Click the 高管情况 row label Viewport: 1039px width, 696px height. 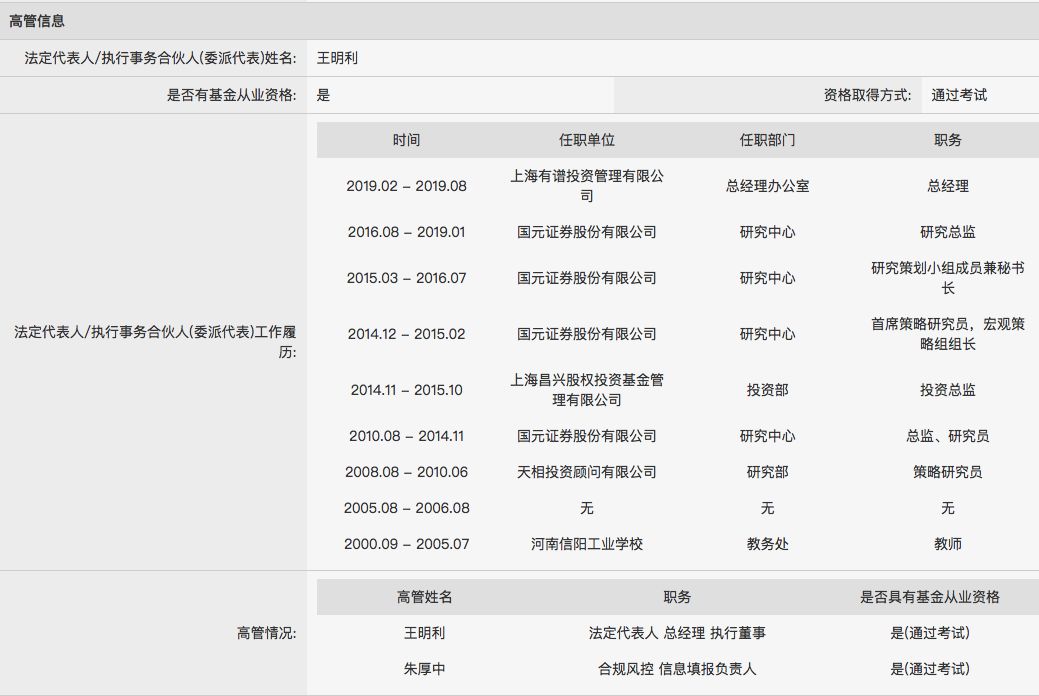click(266, 633)
